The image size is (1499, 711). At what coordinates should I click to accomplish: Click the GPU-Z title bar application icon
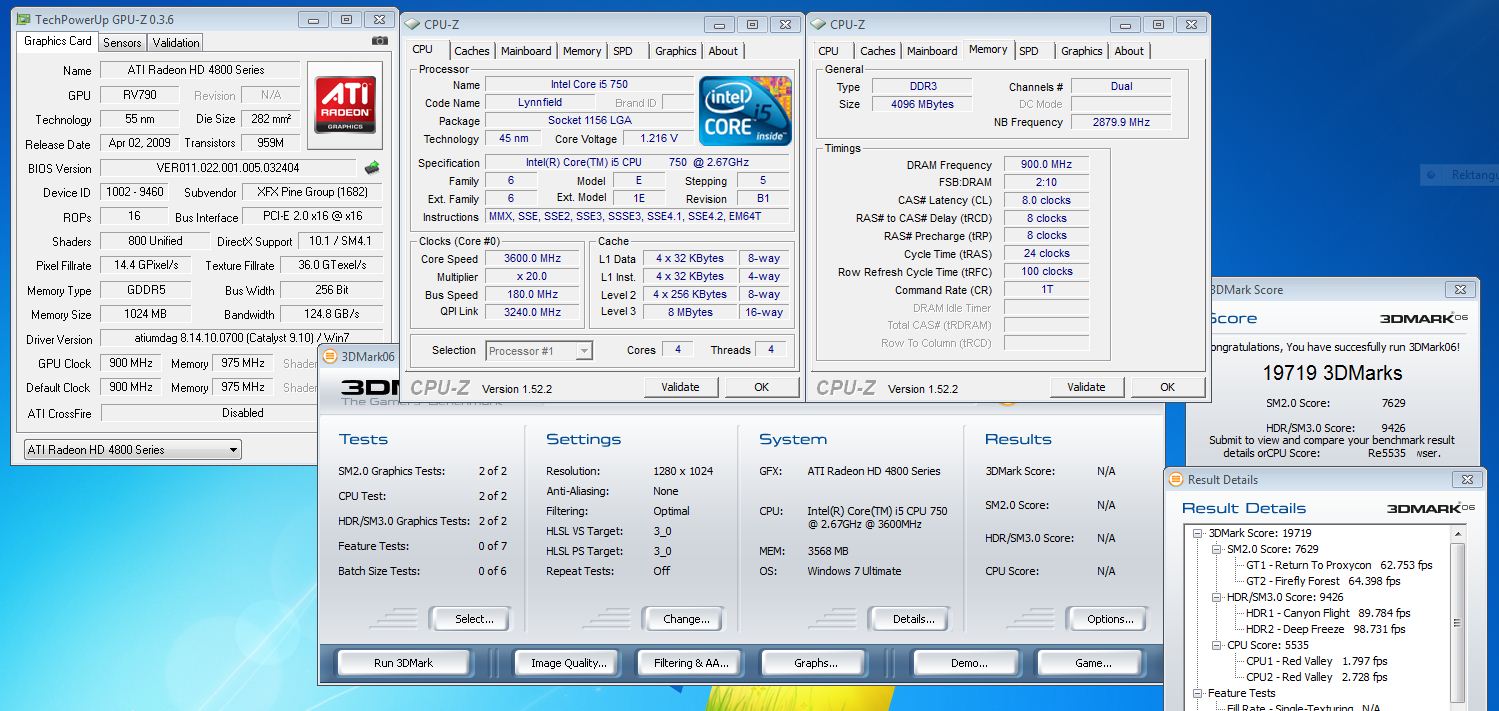click(23, 20)
